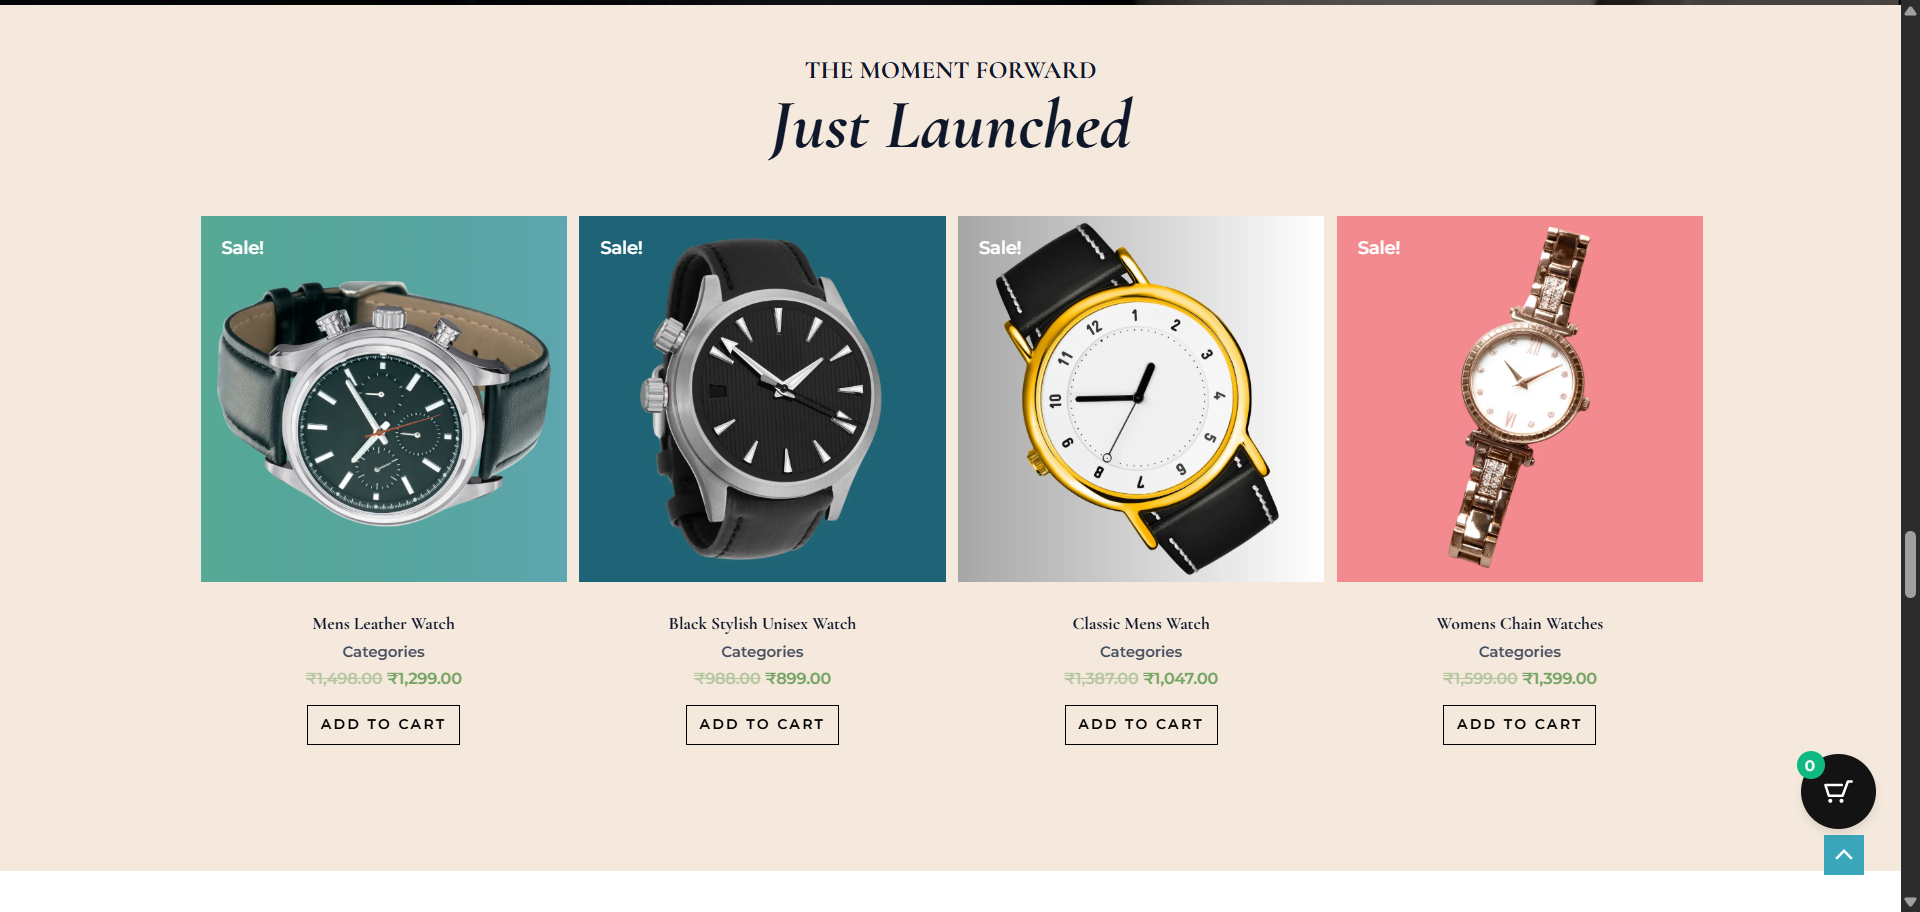Open the Black Stylish Unisex Watch title link
Image resolution: width=1920 pixels, height=912 pixels.
[x=762, y=624]
